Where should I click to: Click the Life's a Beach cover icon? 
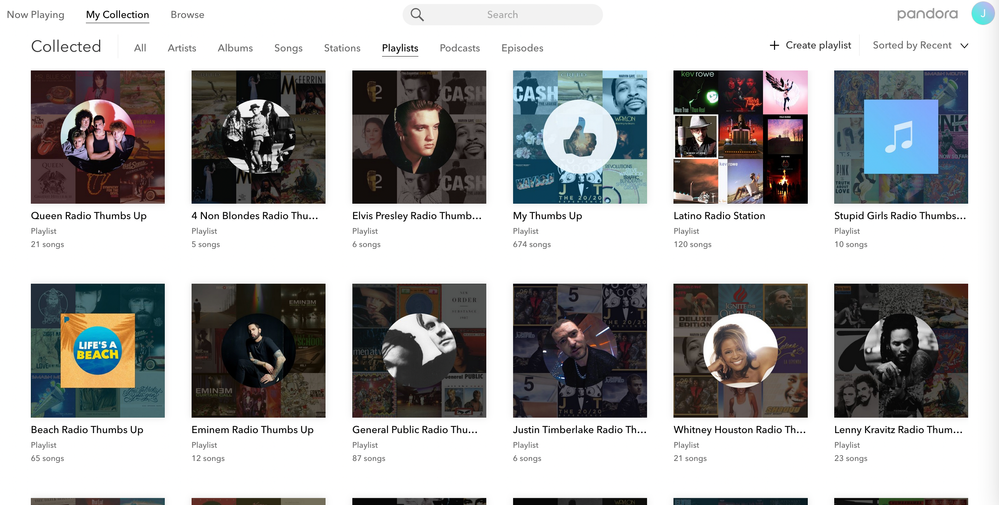97,350
